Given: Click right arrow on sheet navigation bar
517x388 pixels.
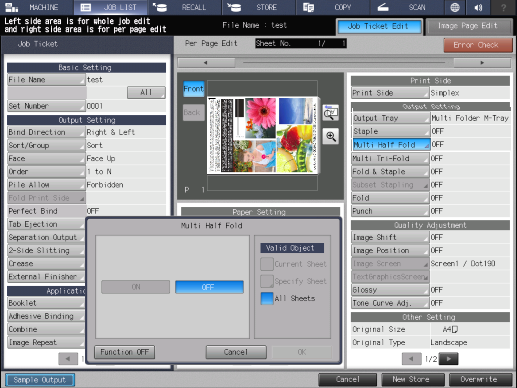Looking at the screenshot, I should click(x=482, y=63).
